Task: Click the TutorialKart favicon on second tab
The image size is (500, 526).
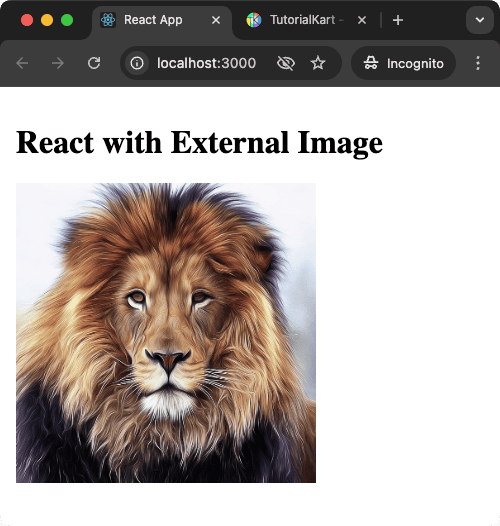Action: point(254,20)
